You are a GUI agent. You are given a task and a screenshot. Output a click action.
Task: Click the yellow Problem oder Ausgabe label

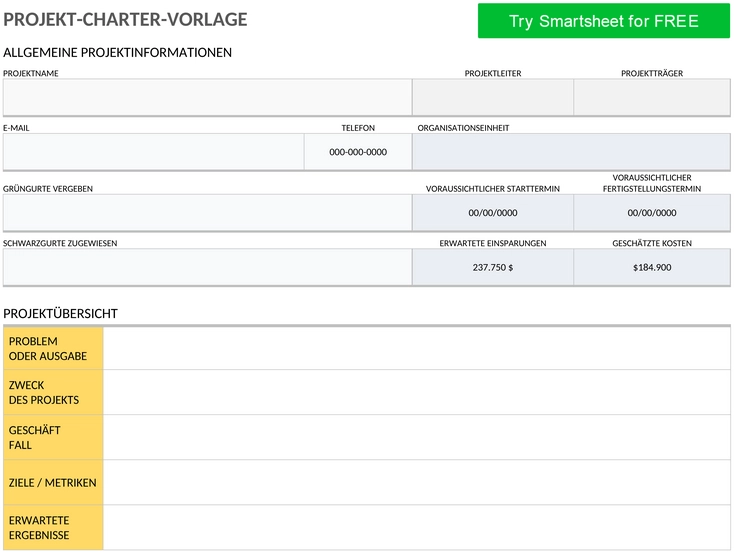pyautogui.click(x=53, y=348)
